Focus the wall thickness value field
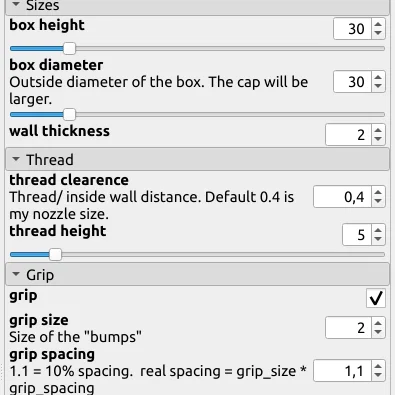 pos(348,135)
